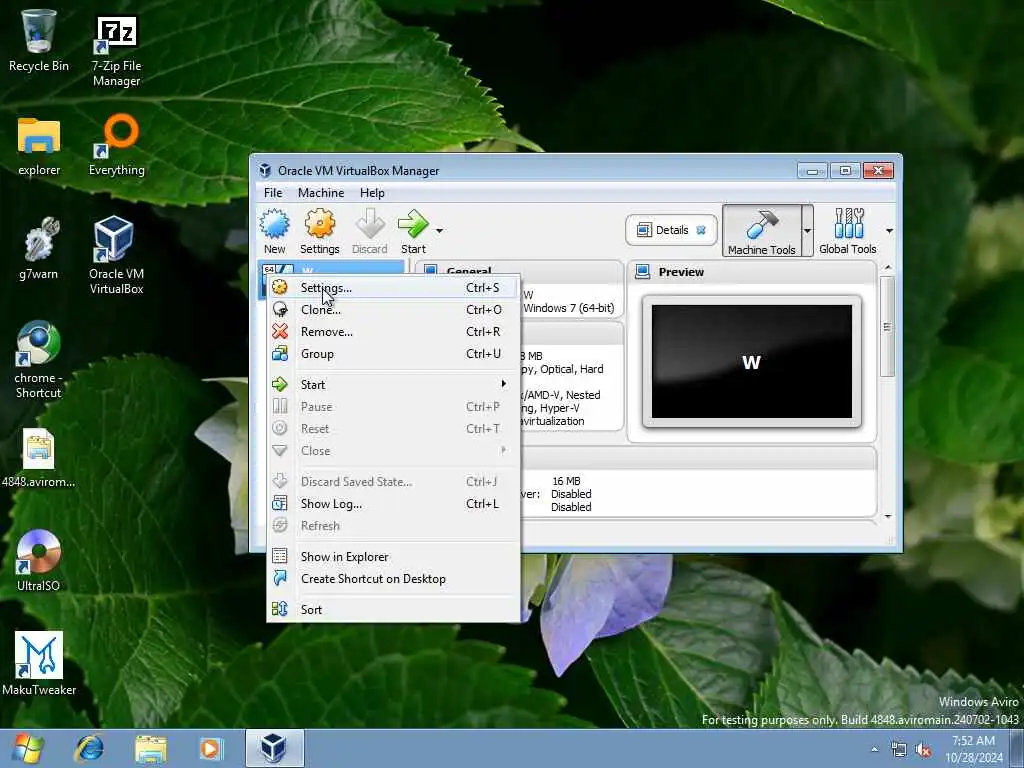1024x768 pixels.
Task: Expand the Start toolbar dropdown arrow
Action: point(440,231)
